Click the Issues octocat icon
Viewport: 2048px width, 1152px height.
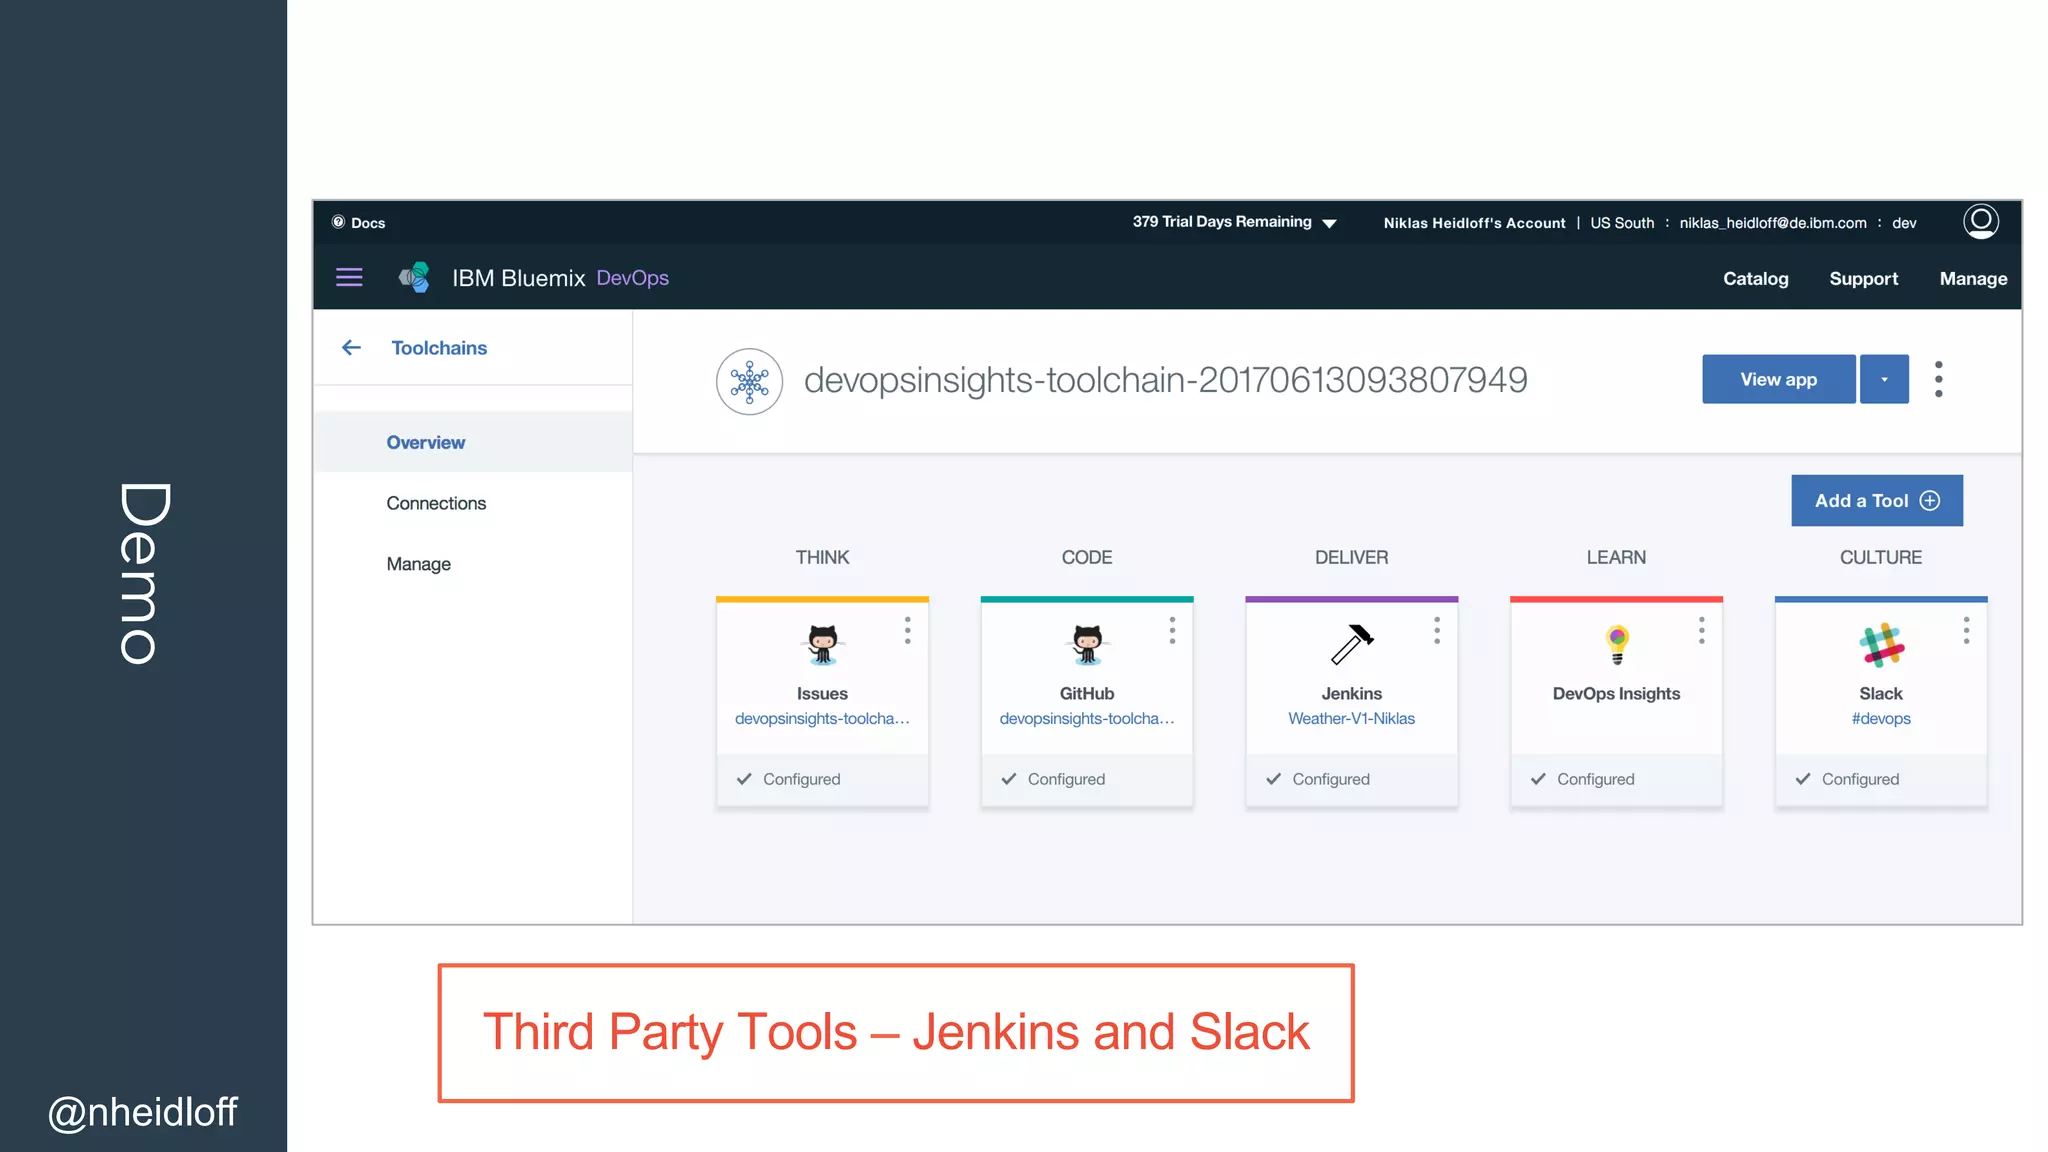823,645
